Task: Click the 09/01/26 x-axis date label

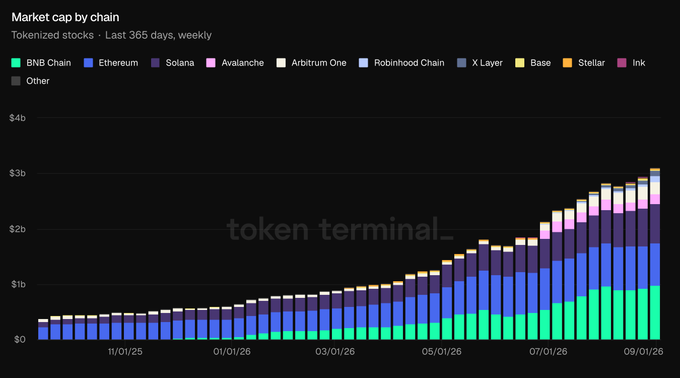Action: [643, 352]
